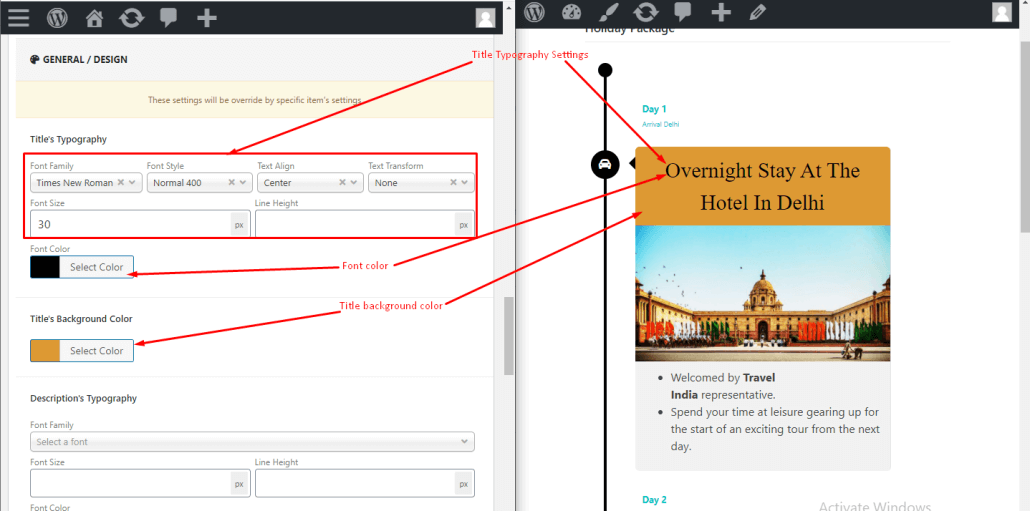Viewport: 1030px width, 511px height.
Task: Open comments icon in right window bar
Action: click(683, 12)
